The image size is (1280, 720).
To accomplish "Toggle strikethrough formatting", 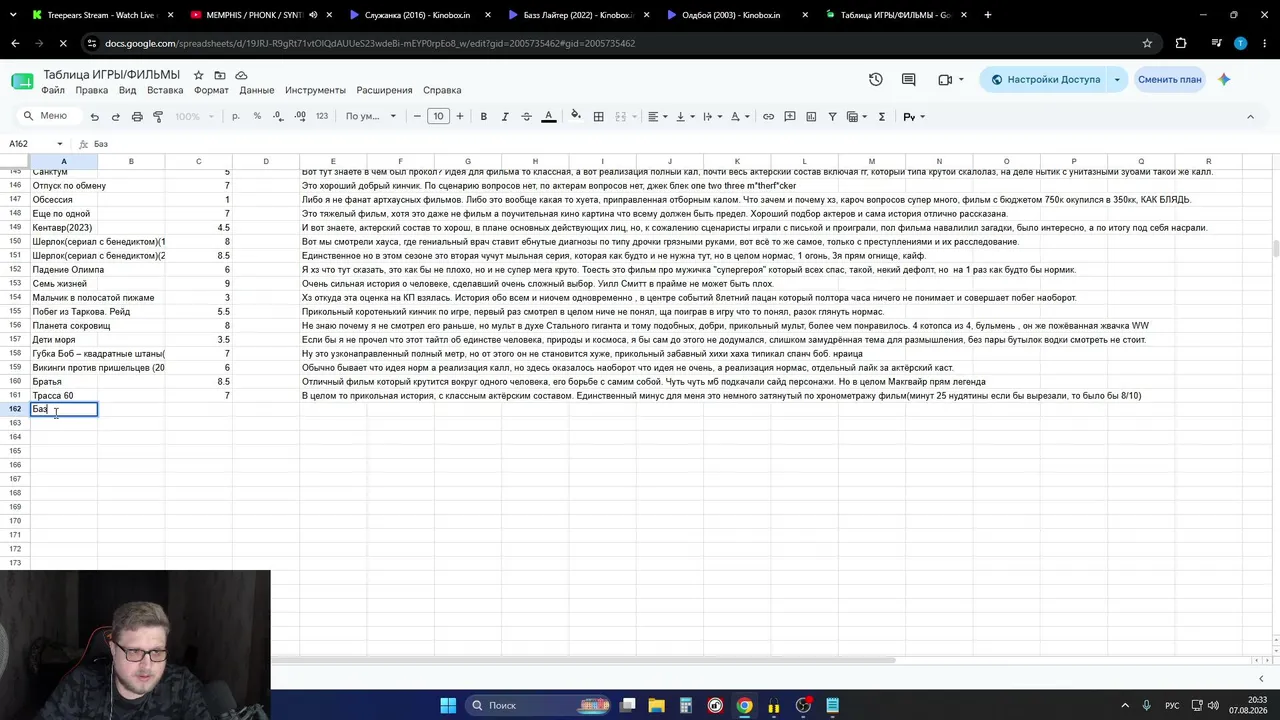I will pyautogui.click(x=526, y=117).
